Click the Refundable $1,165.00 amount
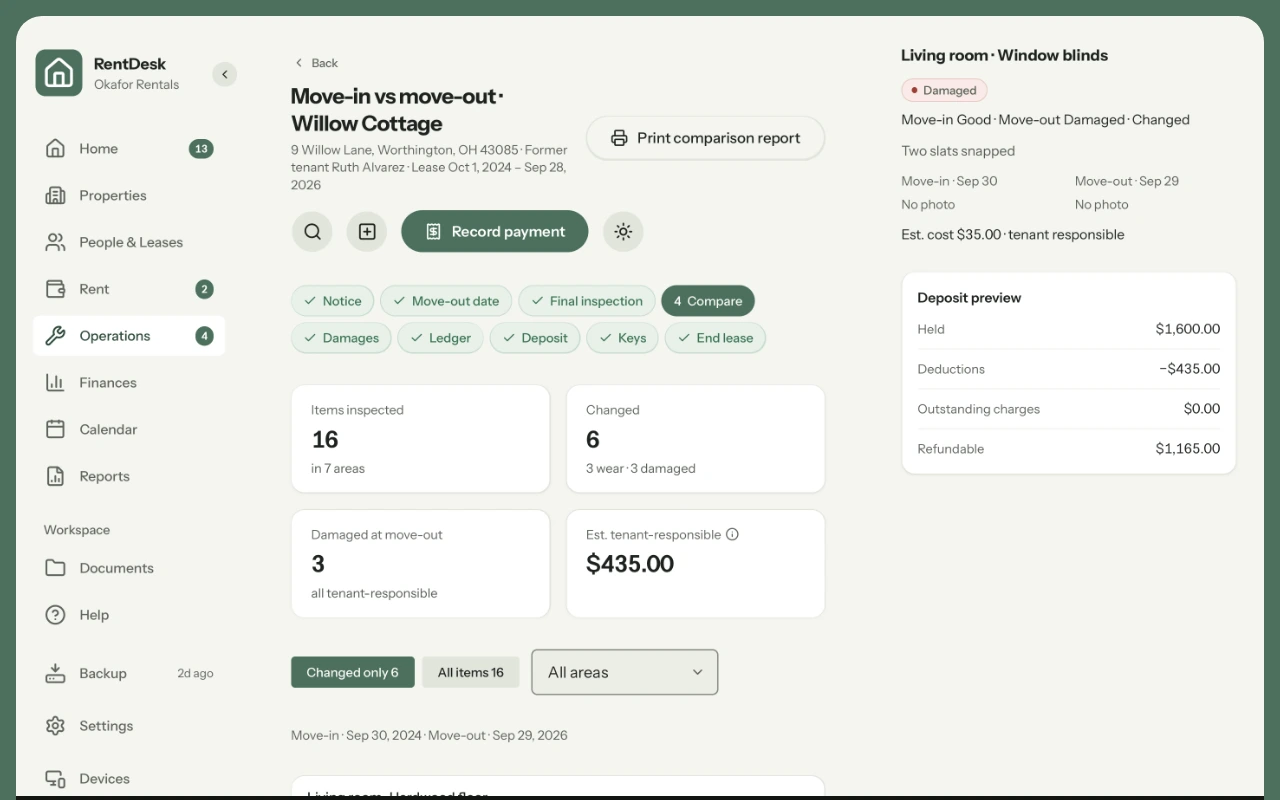The height and width of the screenshot is (800, 1280). tap(1188, 449)
